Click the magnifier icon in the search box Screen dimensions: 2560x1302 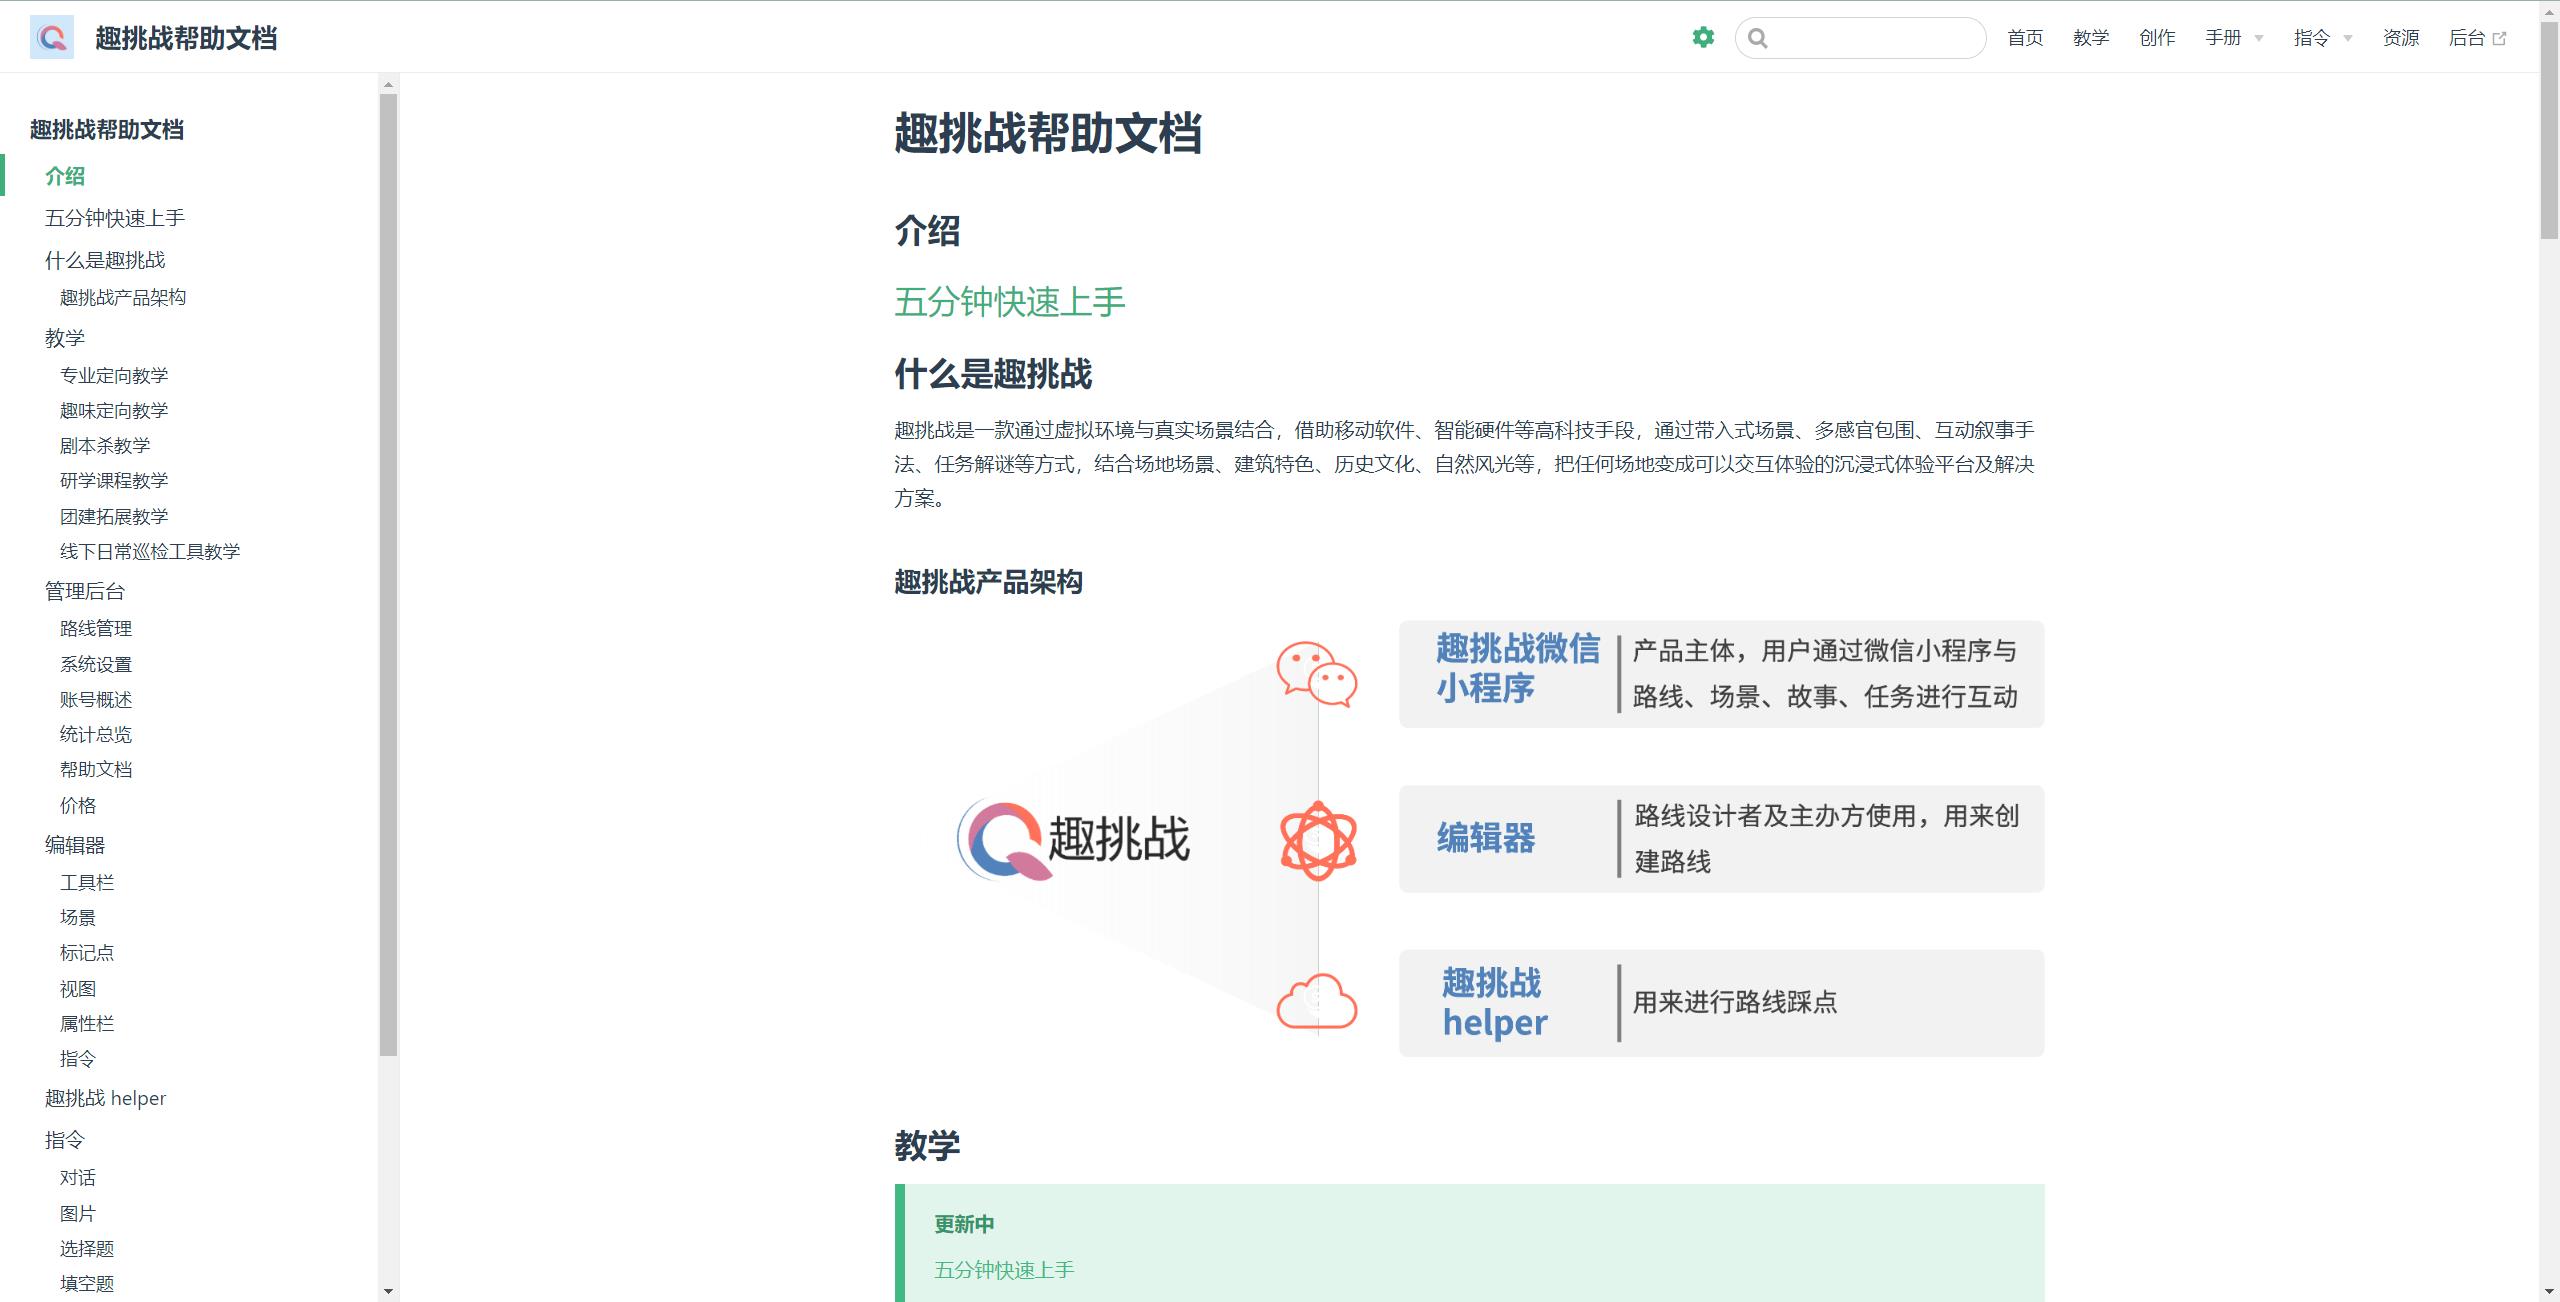click(x=1758, y=37)
